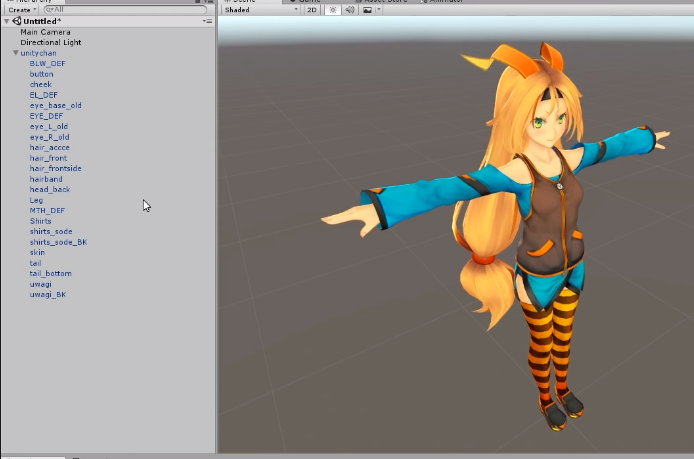
Task: Open the scene effects dropdown arrow
Action: click(378, 10)
